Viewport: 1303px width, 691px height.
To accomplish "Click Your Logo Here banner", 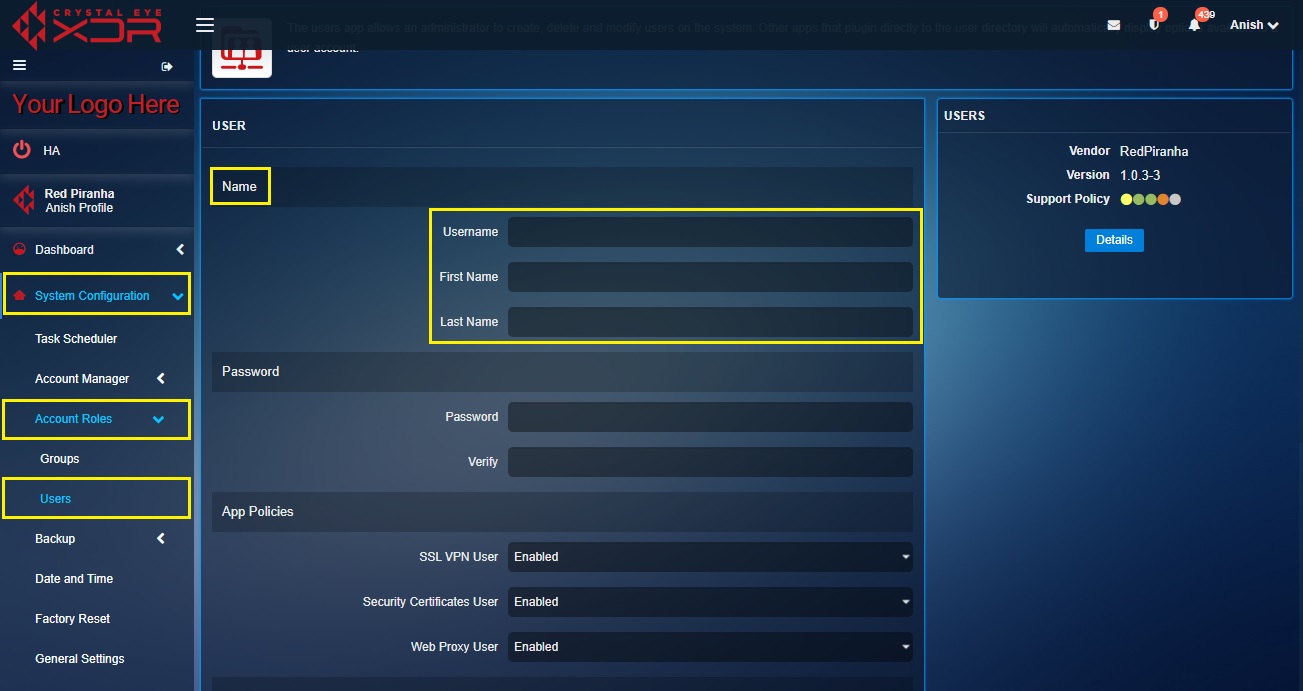I will [x=96, y=104].
